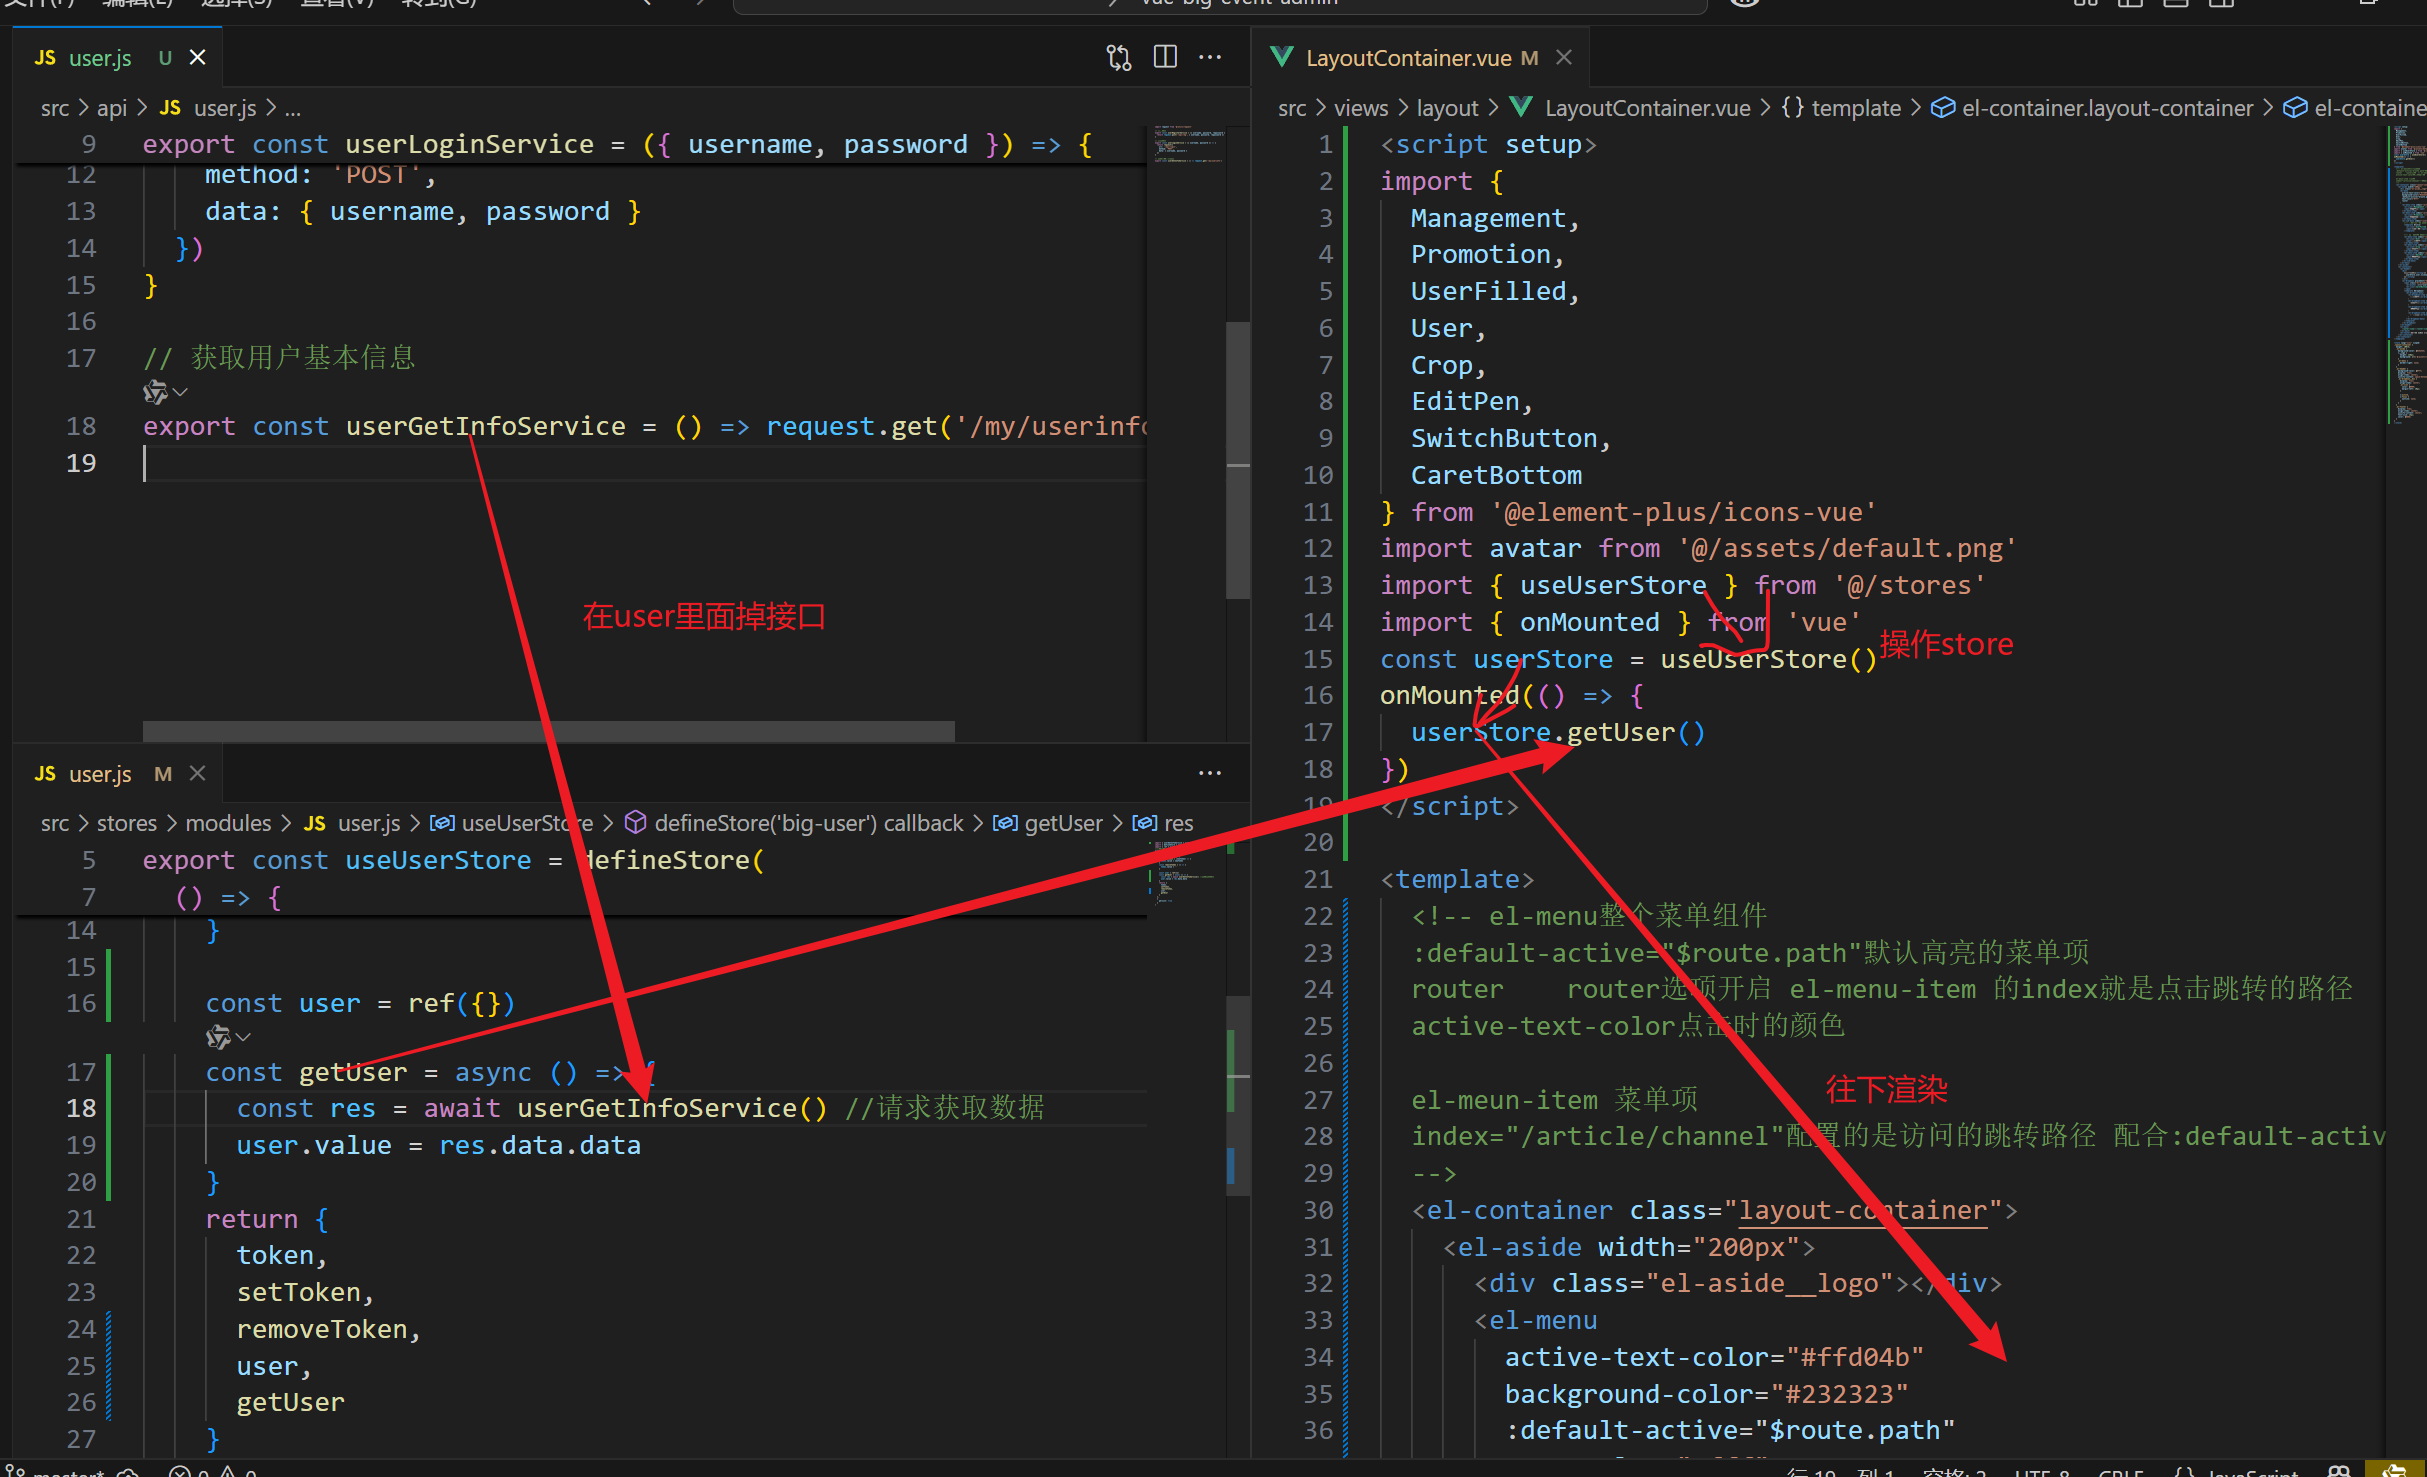
Task: Split the user.js editor to the right
Action: coord(1165,58)
